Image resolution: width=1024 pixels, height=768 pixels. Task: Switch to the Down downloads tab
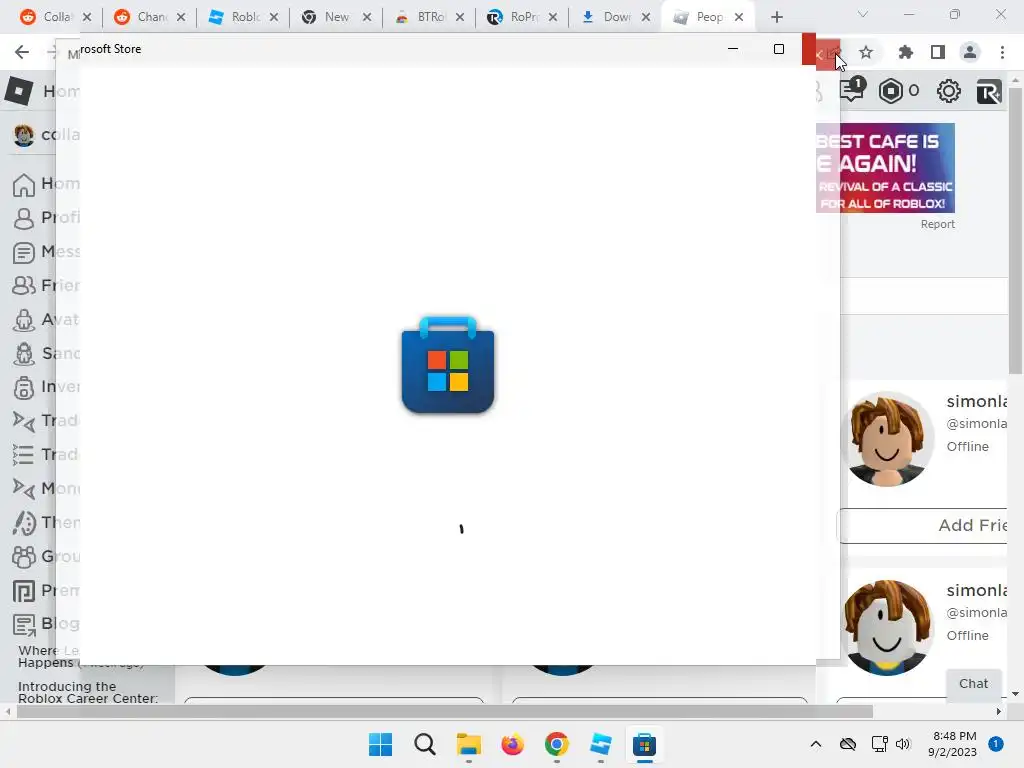(x=607, y=17)
